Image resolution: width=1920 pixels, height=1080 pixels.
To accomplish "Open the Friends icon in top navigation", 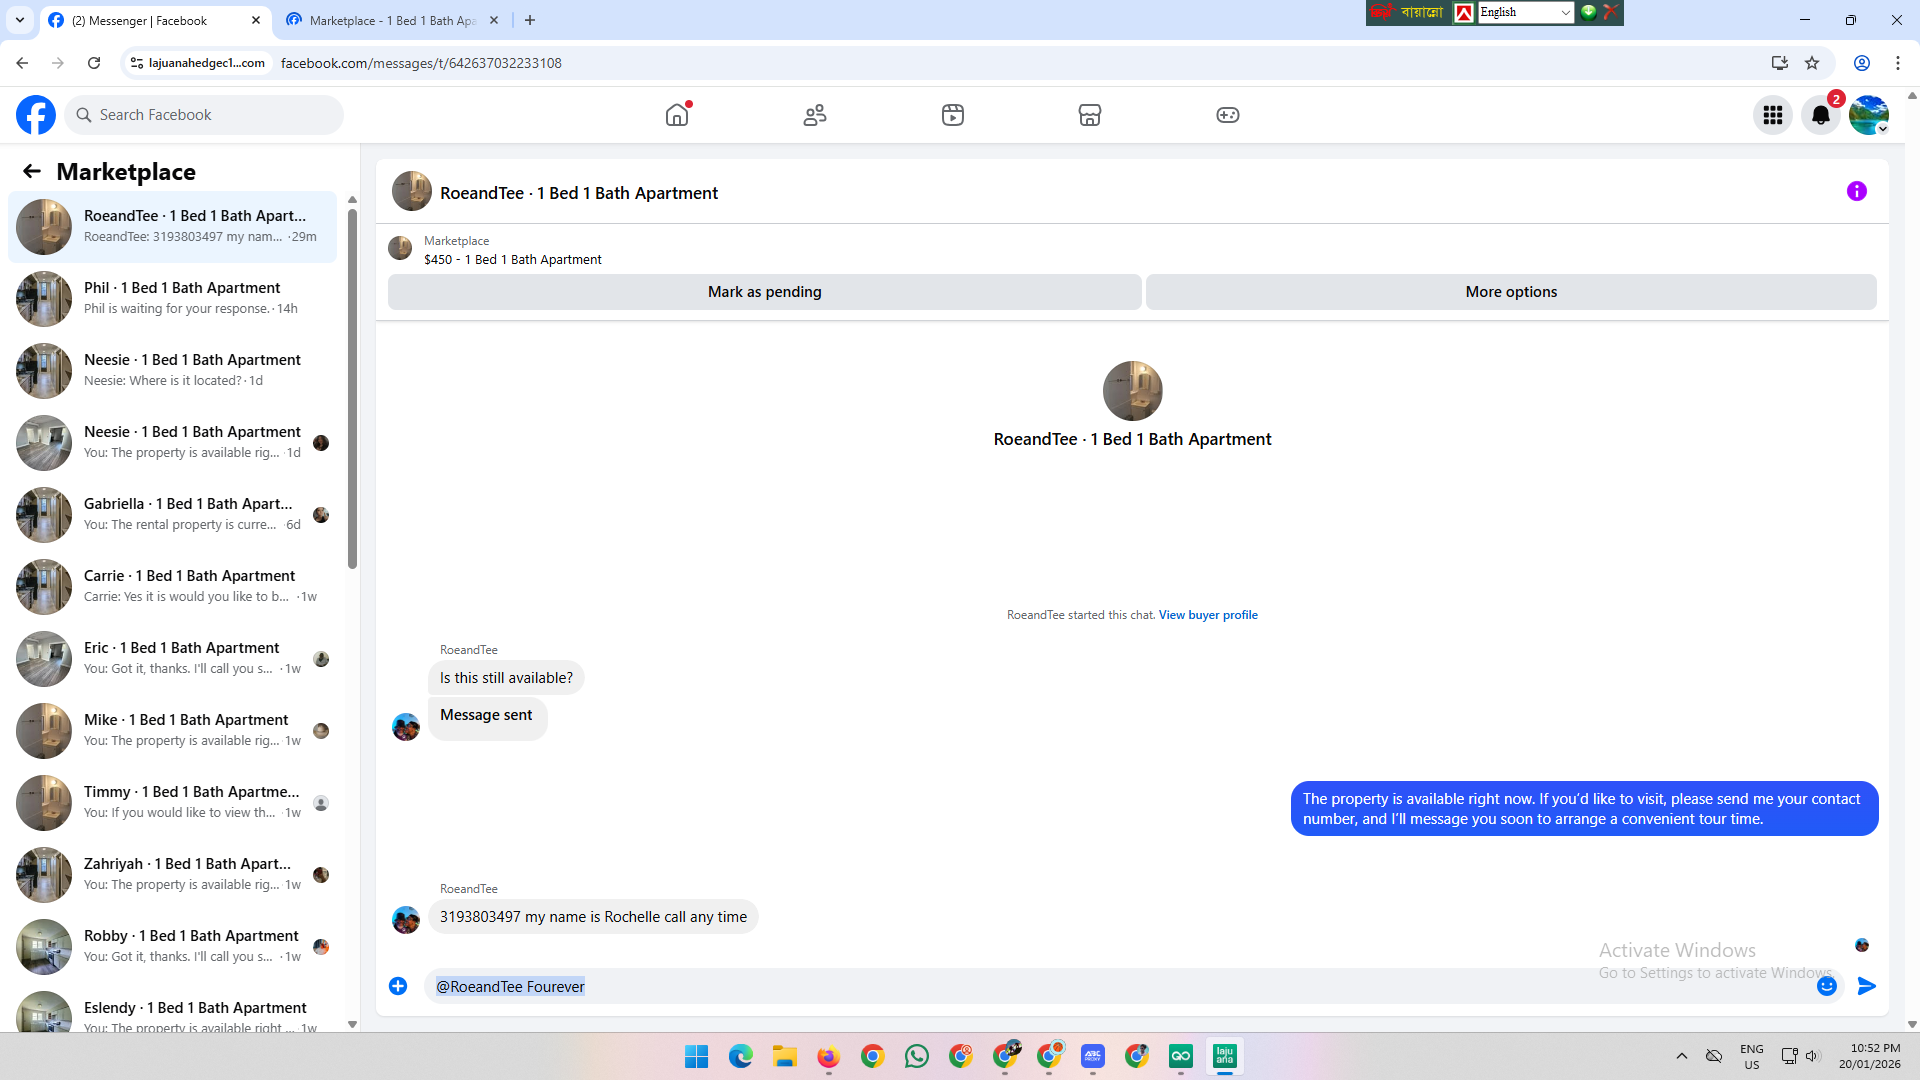I will point(815,115).
